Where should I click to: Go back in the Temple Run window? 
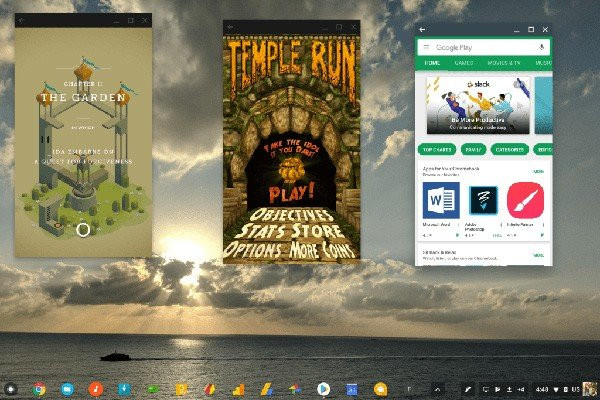(x=230, y=26)
